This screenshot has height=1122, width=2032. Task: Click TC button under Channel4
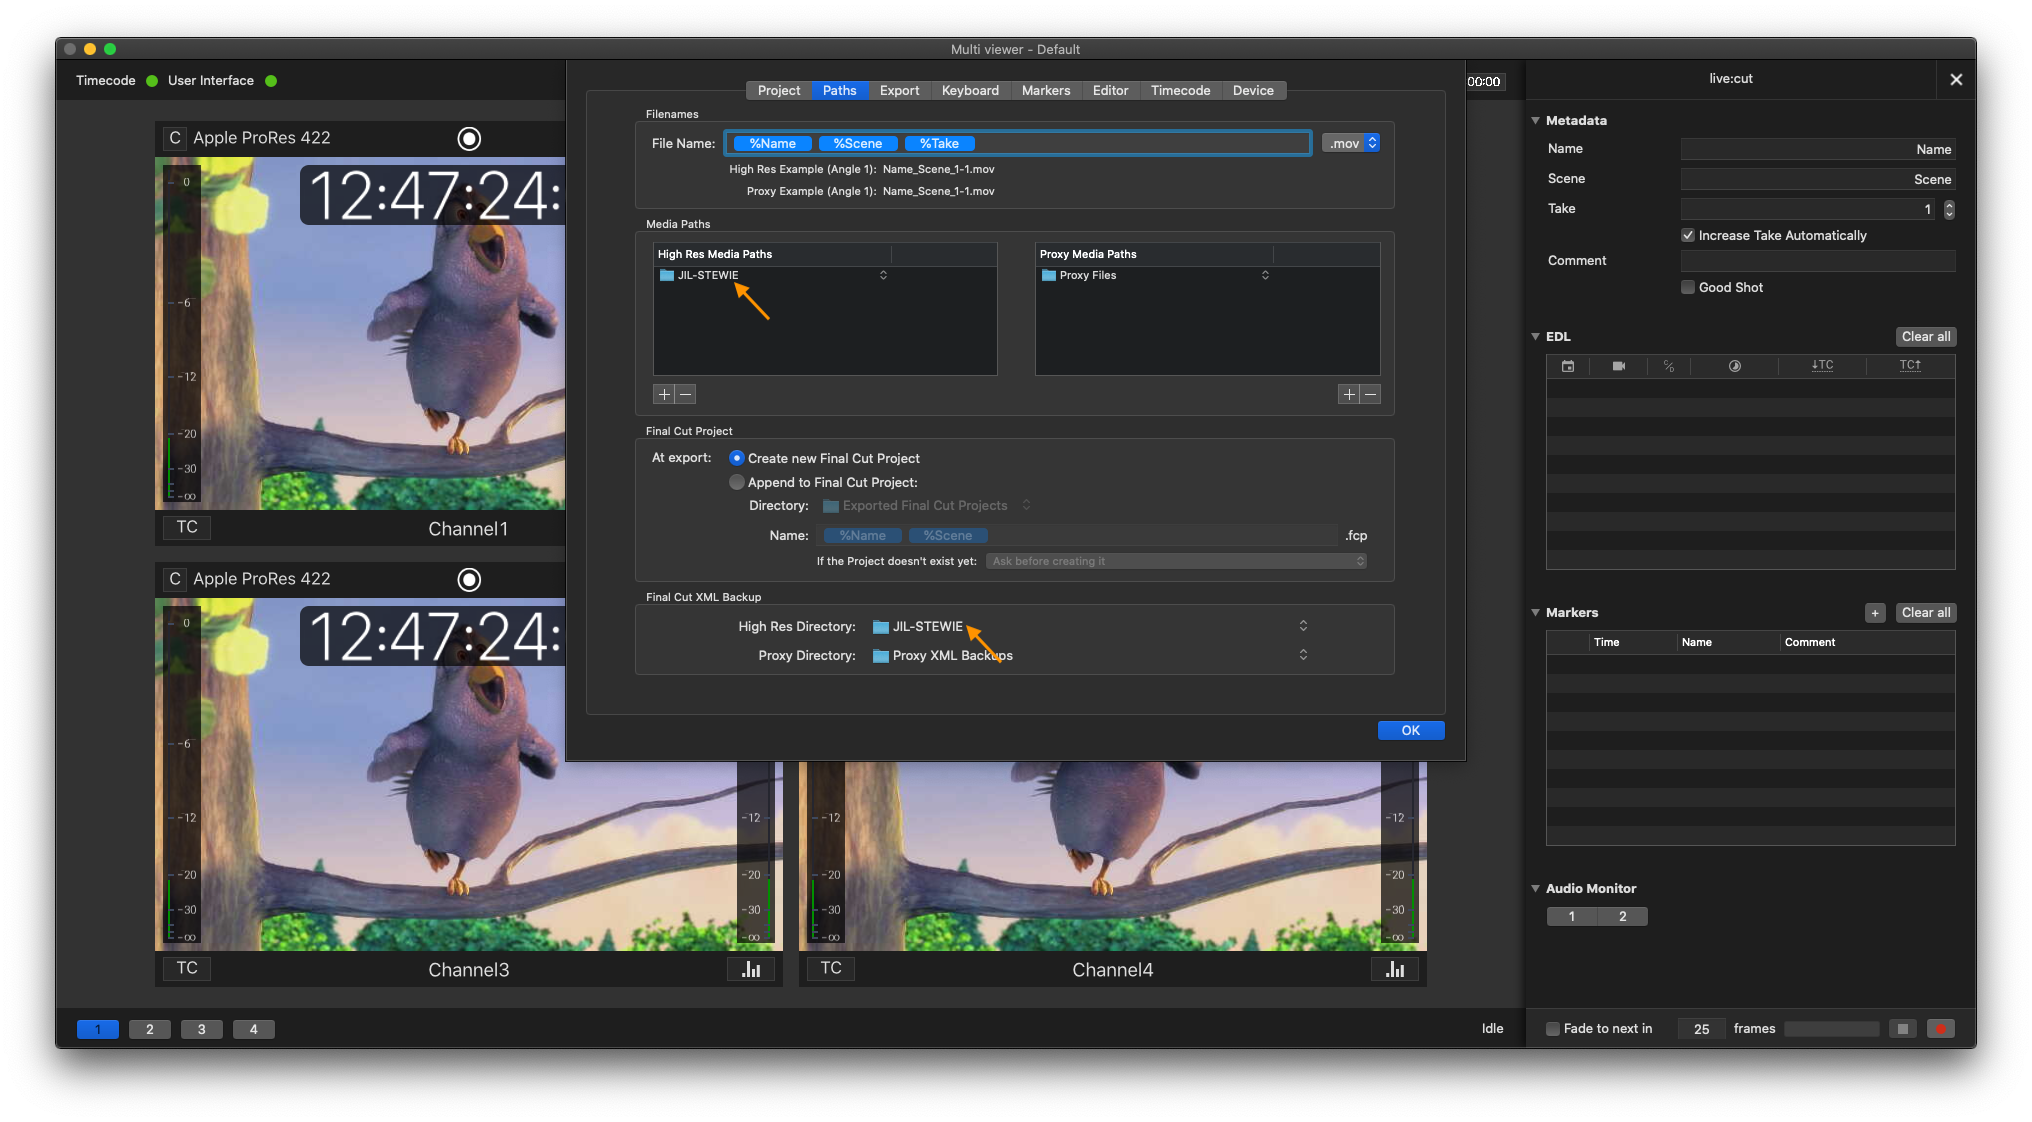(x=831, y=968)
